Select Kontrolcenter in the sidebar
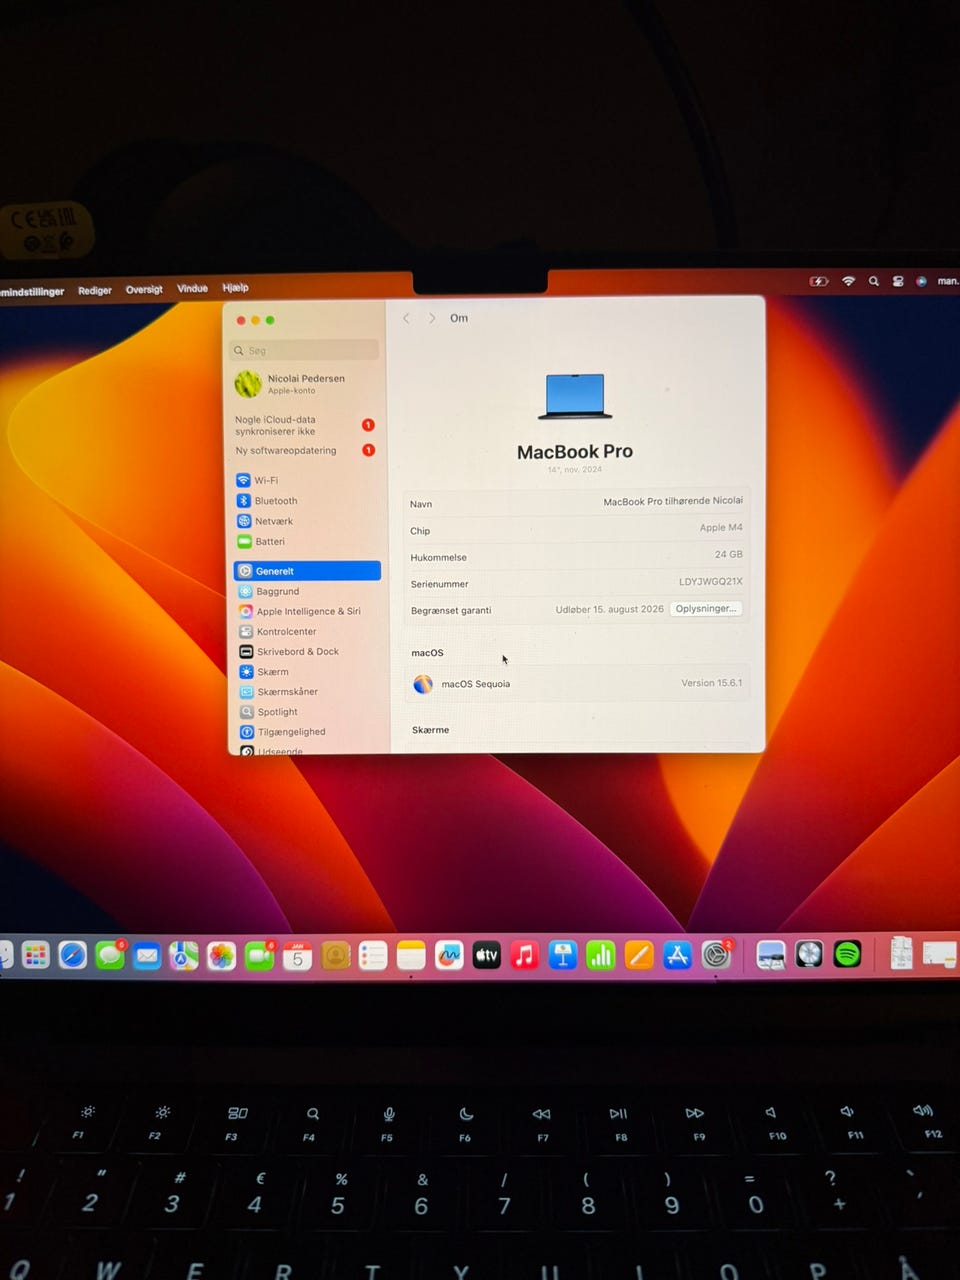This screenshot has width=960, height=1280. 307,631
